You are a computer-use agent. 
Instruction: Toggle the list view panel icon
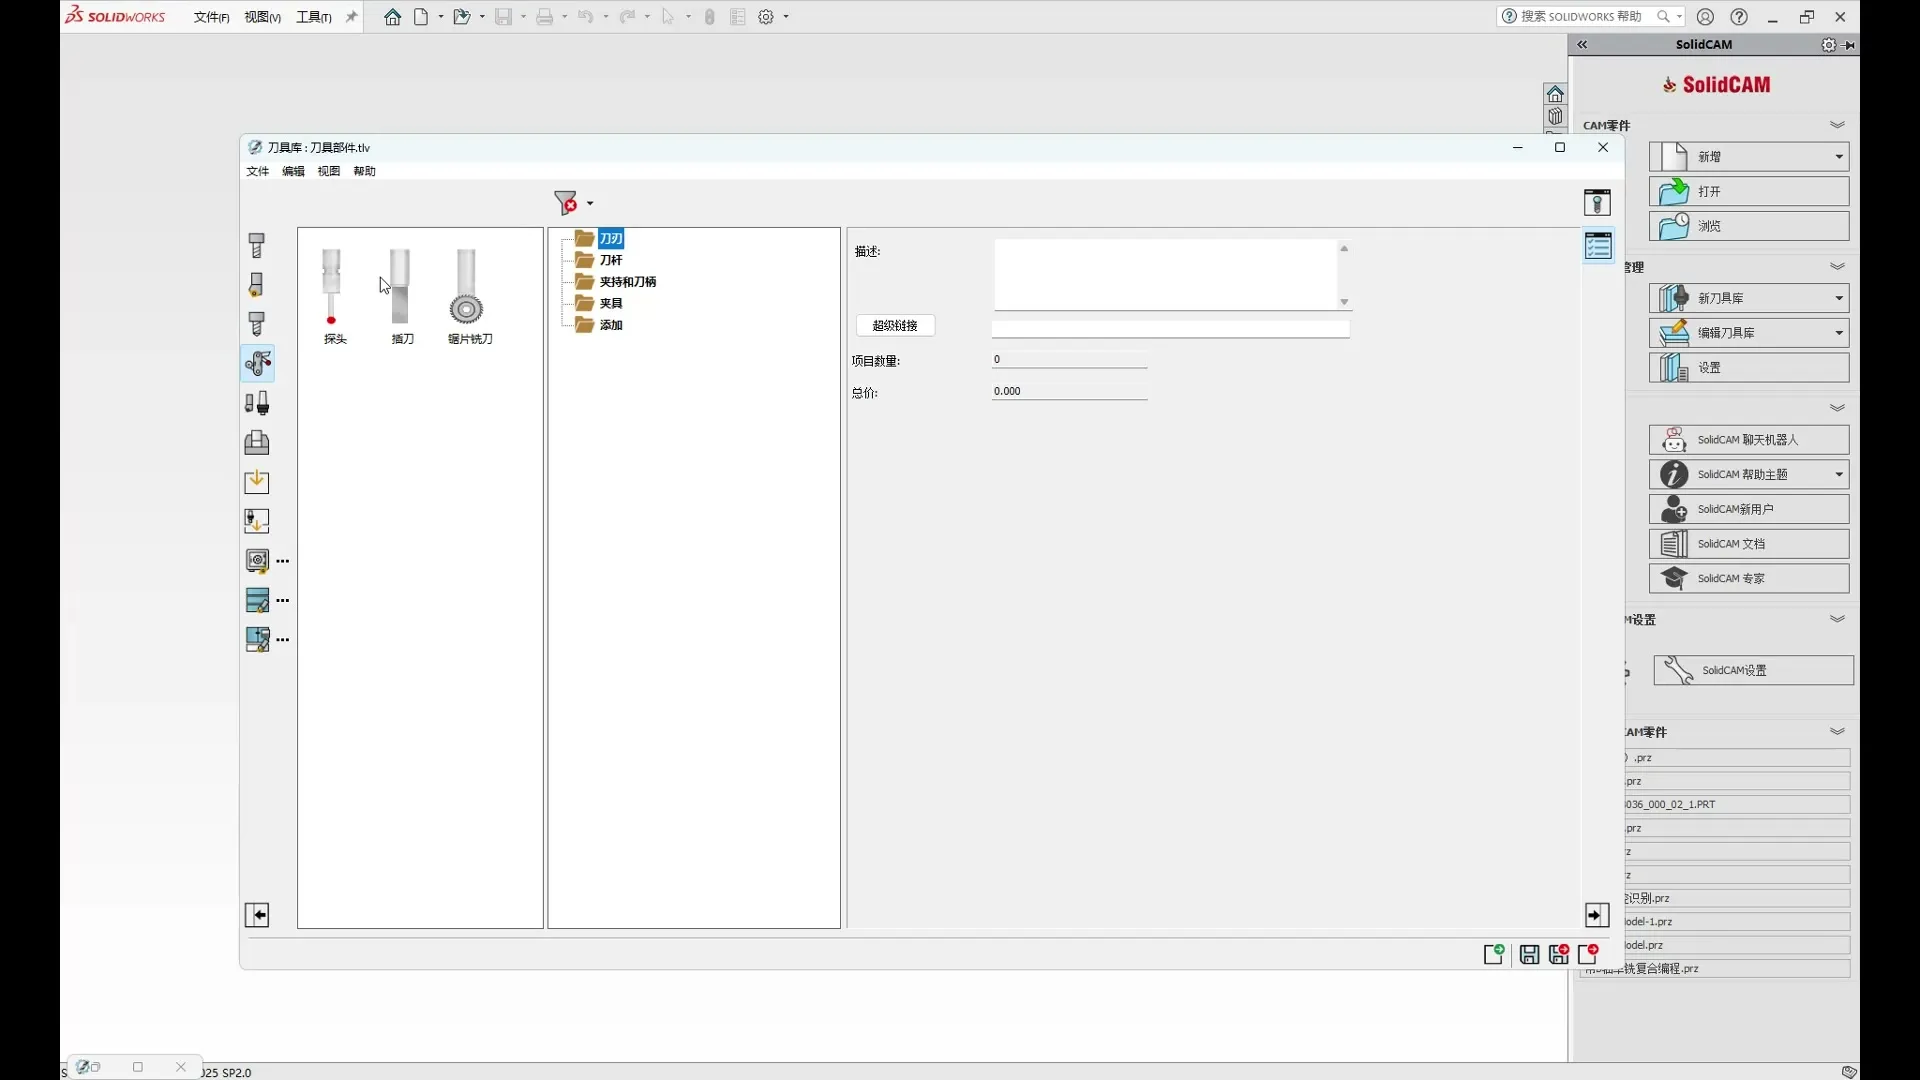1598,246
